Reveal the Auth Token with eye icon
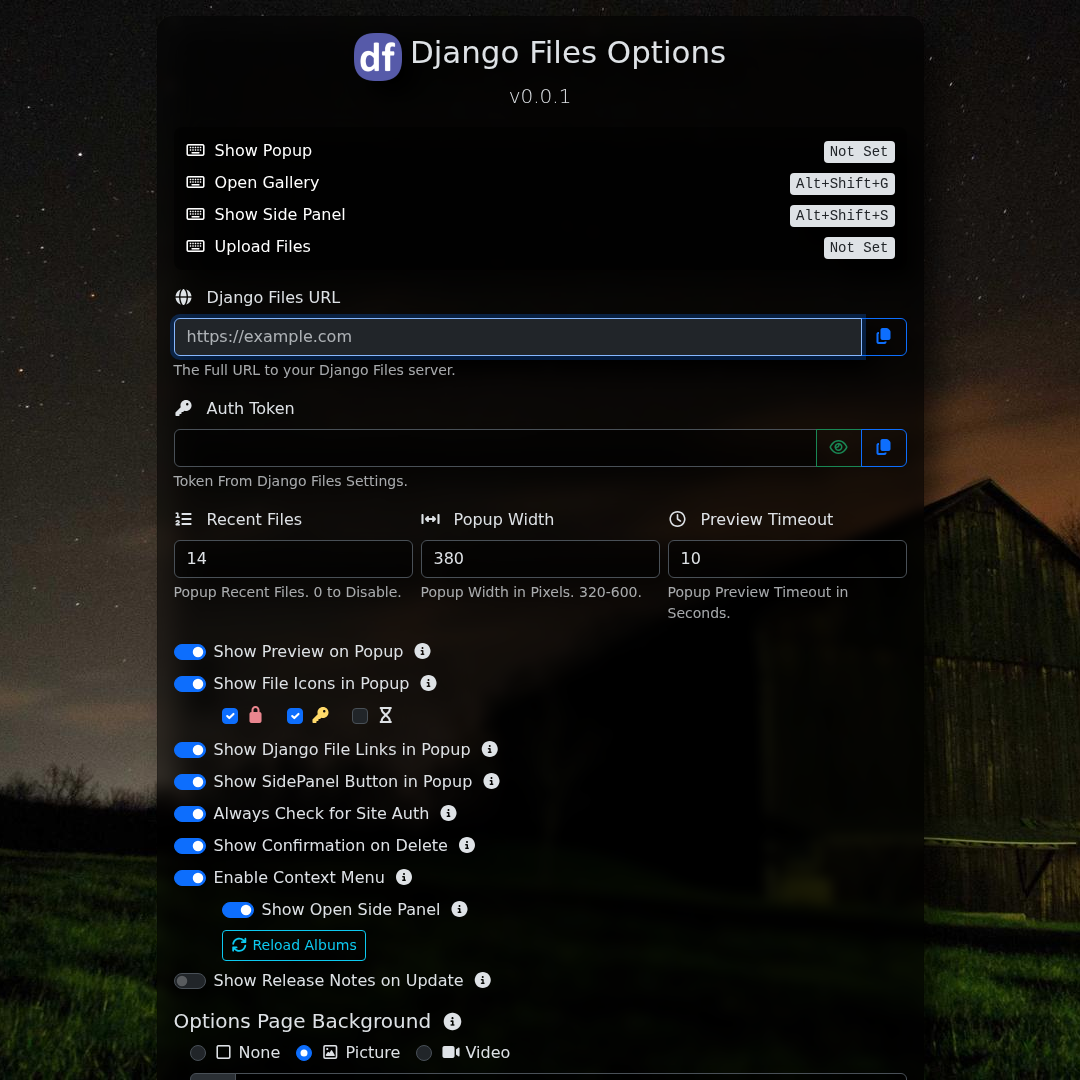Screen dimensions: 1080x1080 pos(839,448)
